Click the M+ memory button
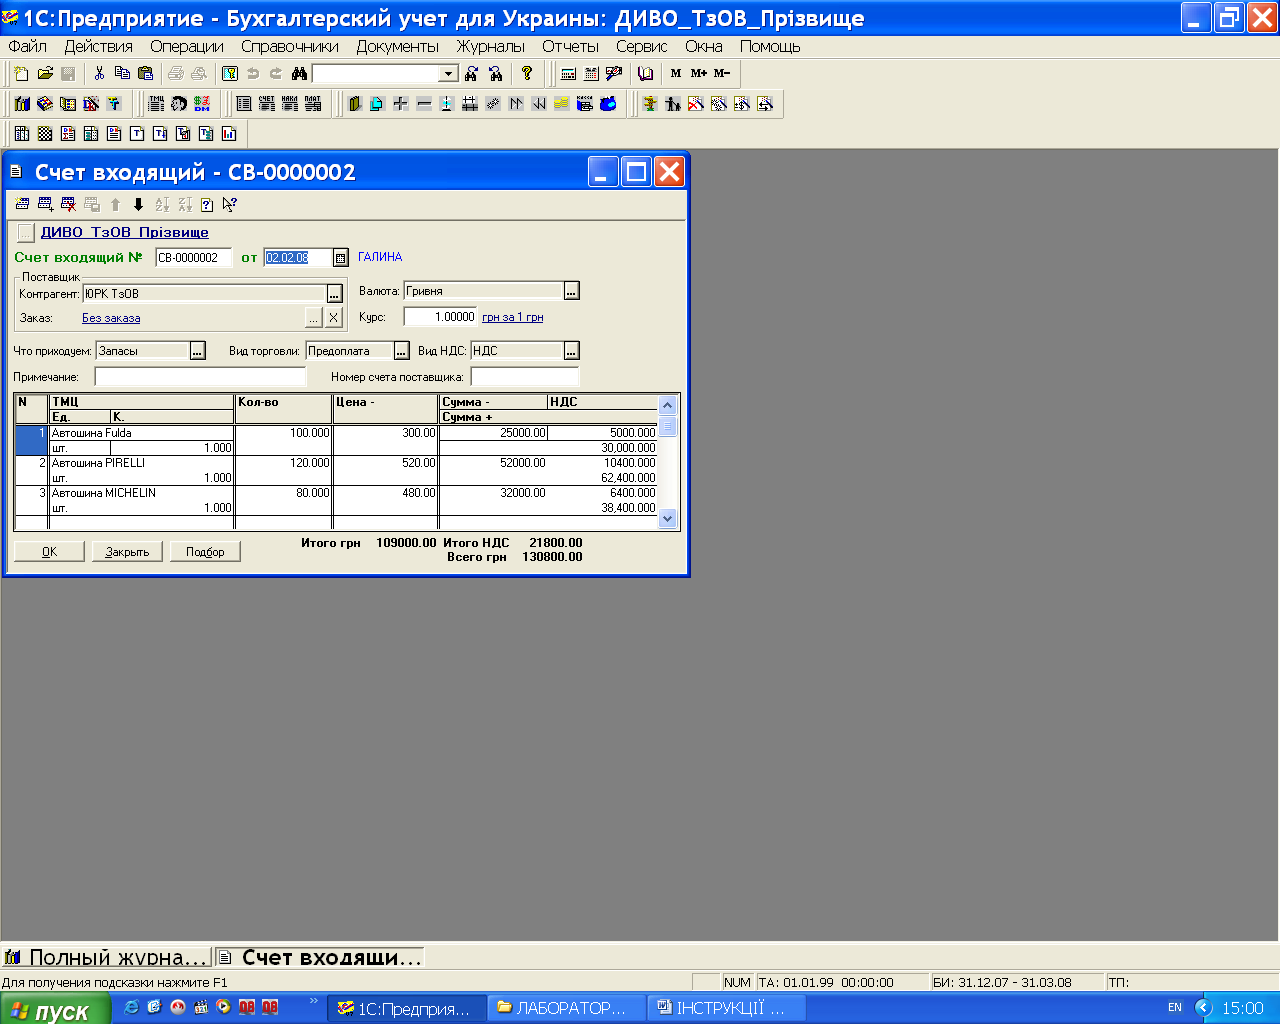 click(x=698, y=73)
